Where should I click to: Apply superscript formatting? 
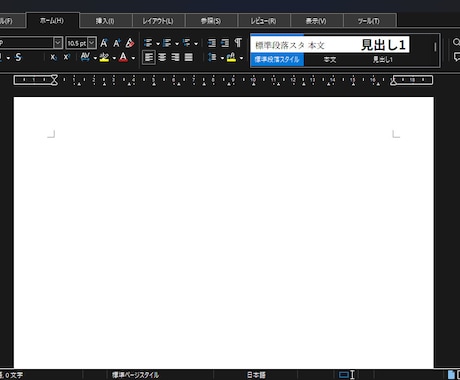coord(67,57)
